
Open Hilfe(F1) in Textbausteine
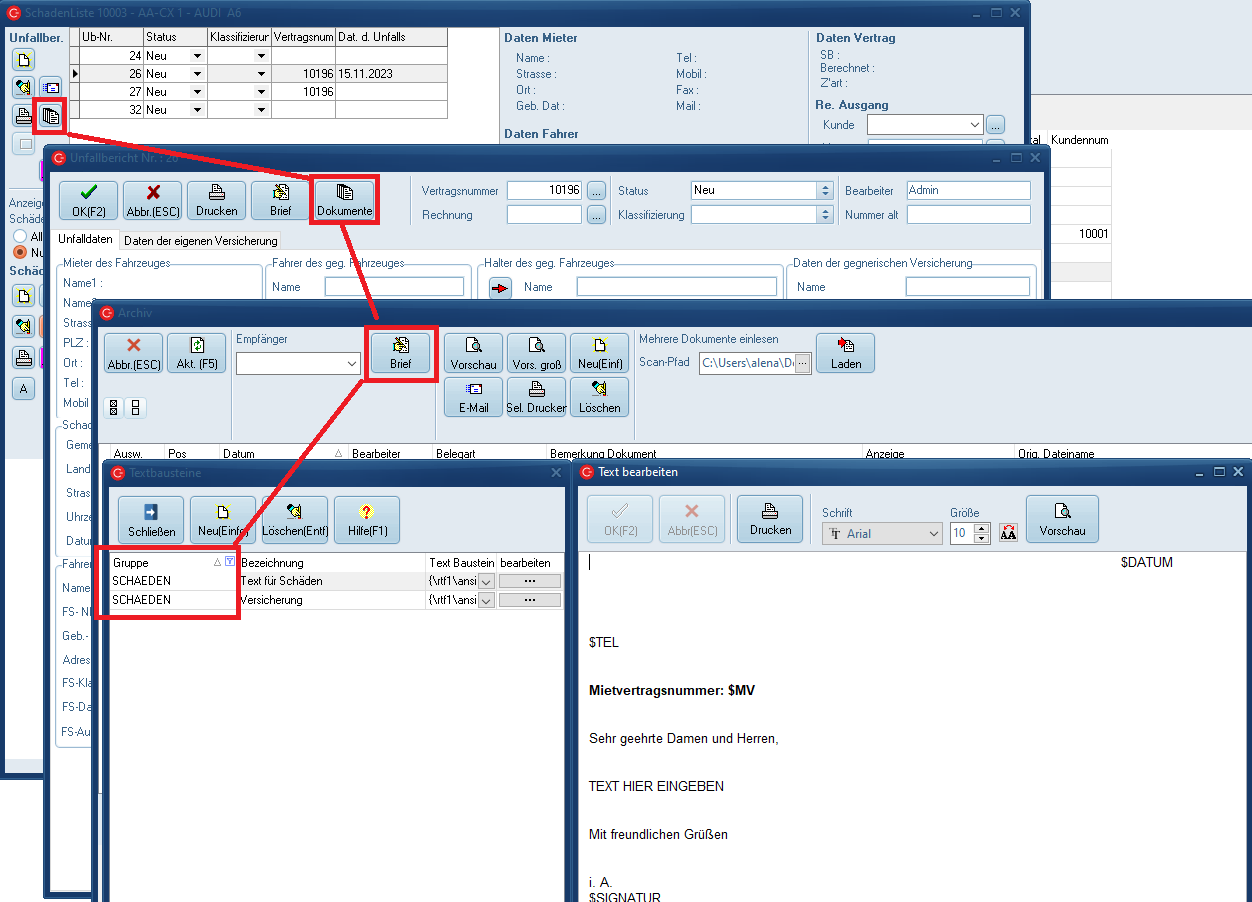tap(366, 520)
